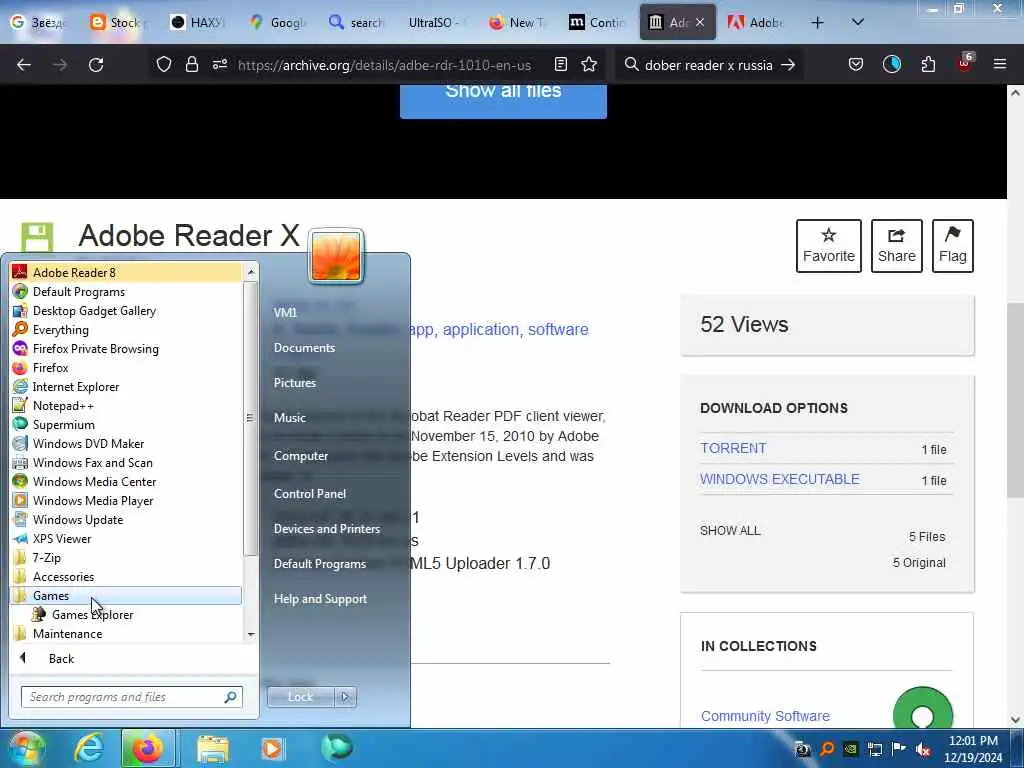Expand the 7-Zip folder
Screen dimensions: 1024x768
click(125, 557)
